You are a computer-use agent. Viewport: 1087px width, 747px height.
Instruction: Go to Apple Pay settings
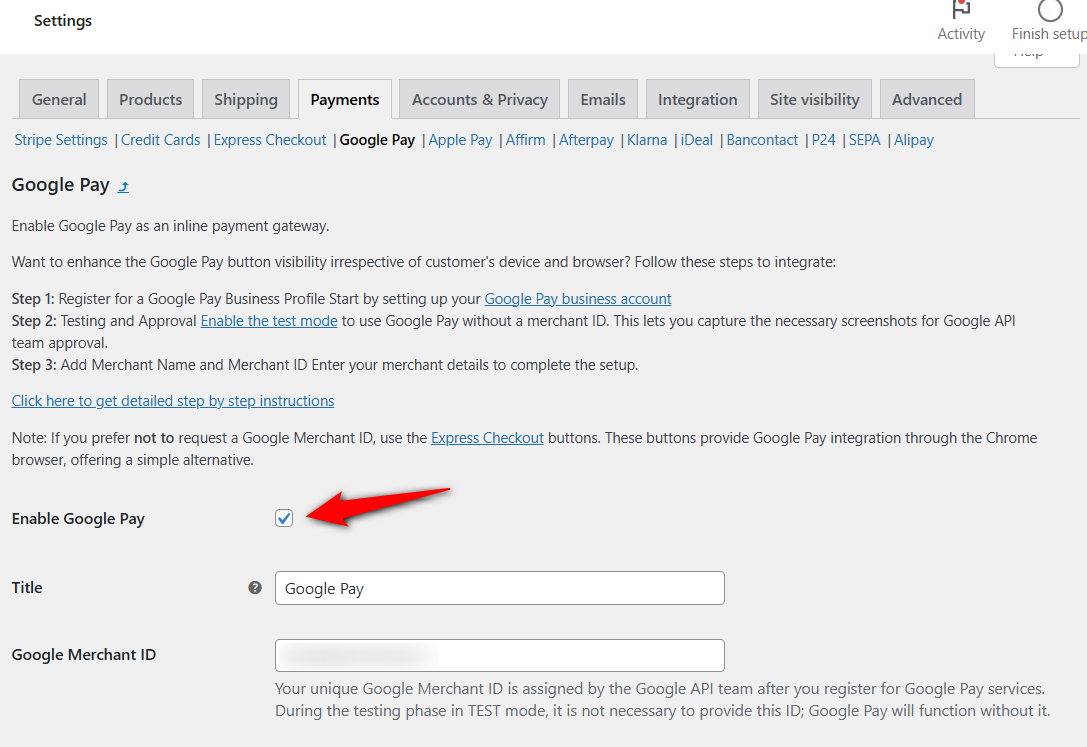click(459, 140)
